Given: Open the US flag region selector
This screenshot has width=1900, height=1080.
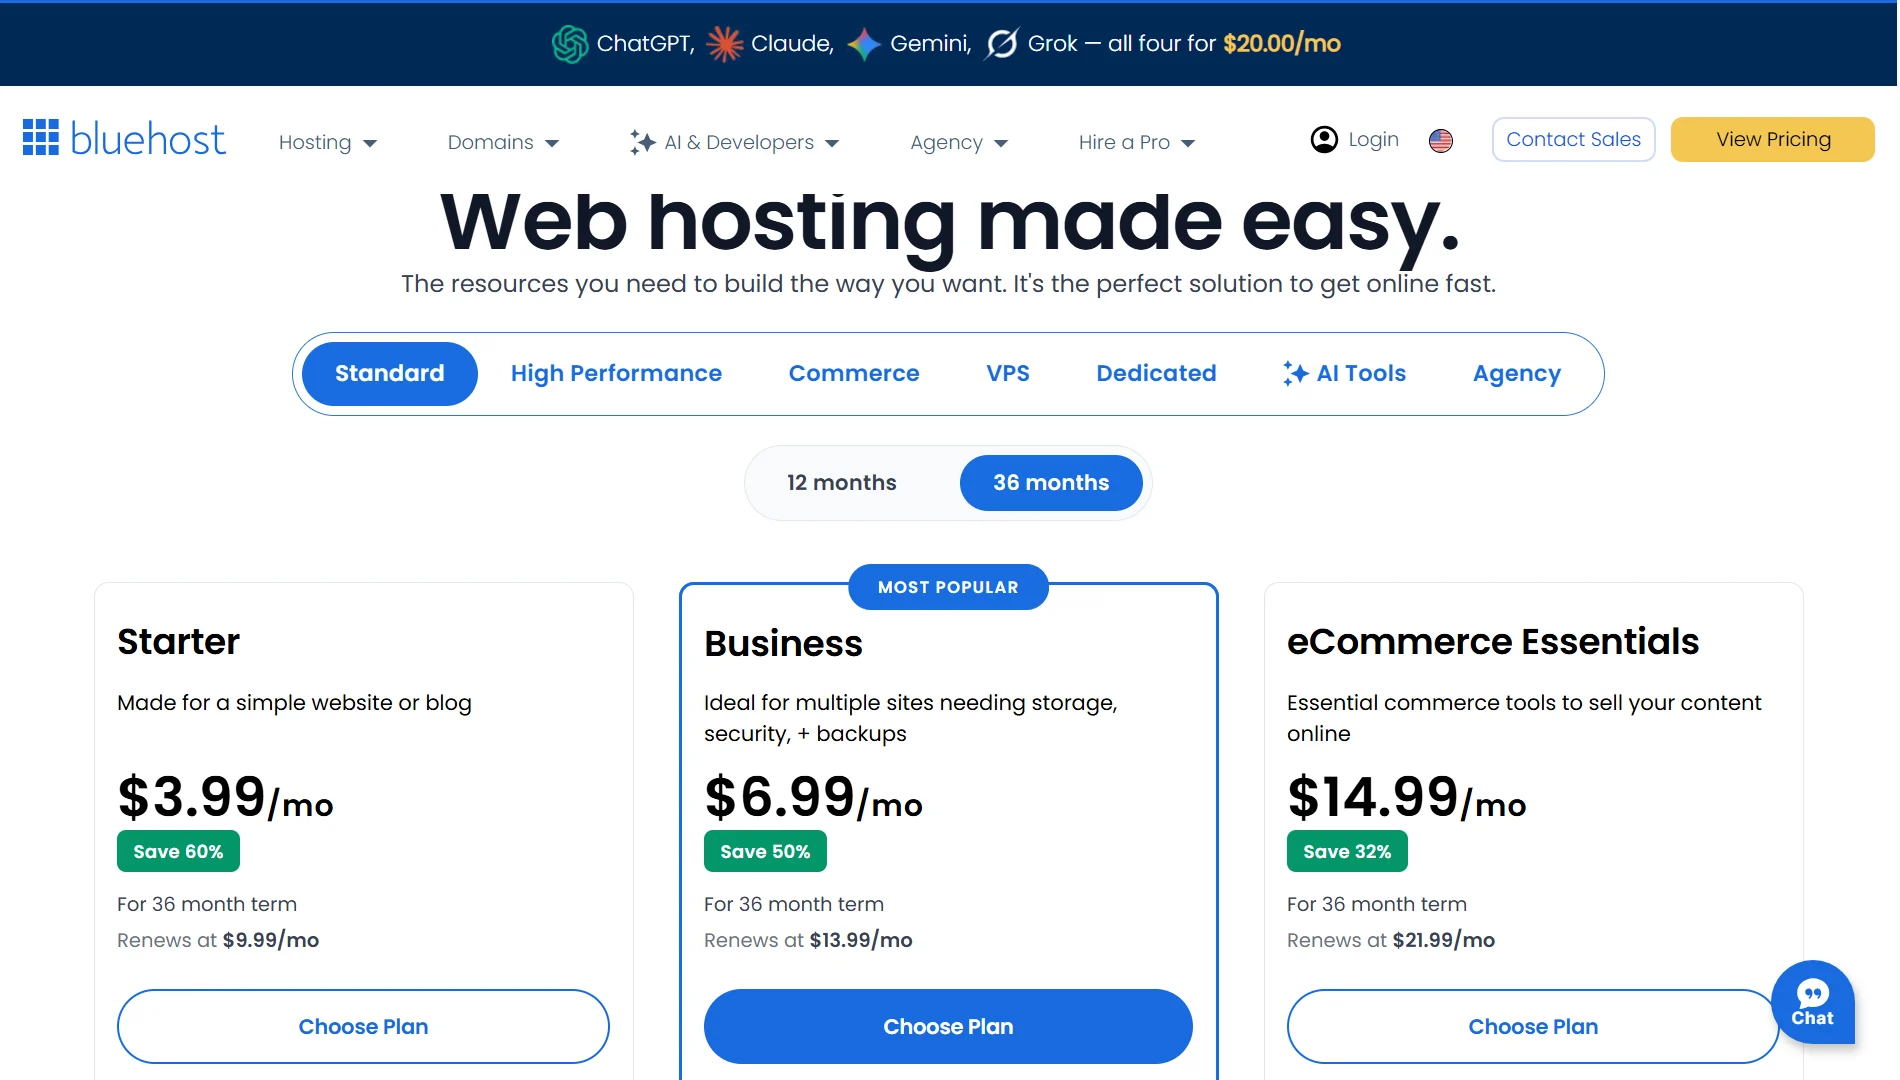Looking at the screenshot, I should [x=1441, y=141].
